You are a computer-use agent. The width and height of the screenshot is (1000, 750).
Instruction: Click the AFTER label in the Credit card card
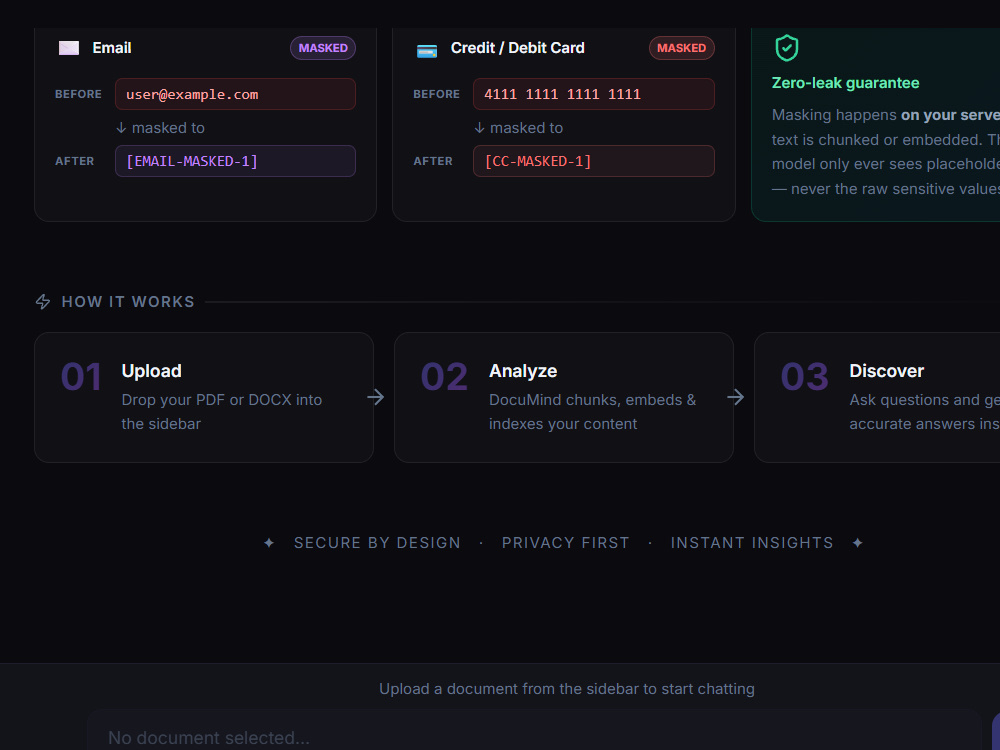click(432, 161)
